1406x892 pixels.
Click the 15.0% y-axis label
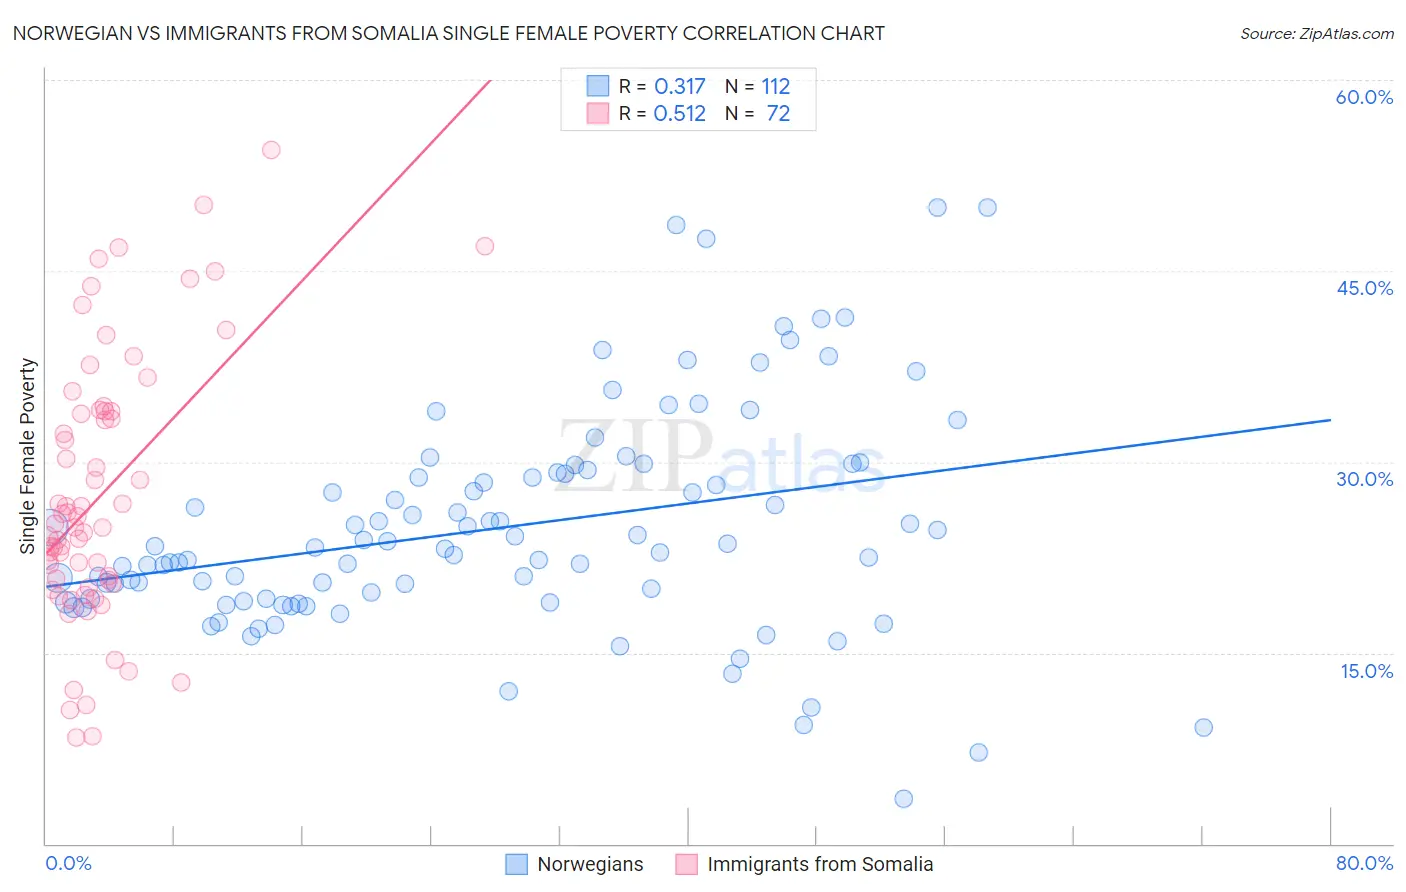coord(1366,671)
